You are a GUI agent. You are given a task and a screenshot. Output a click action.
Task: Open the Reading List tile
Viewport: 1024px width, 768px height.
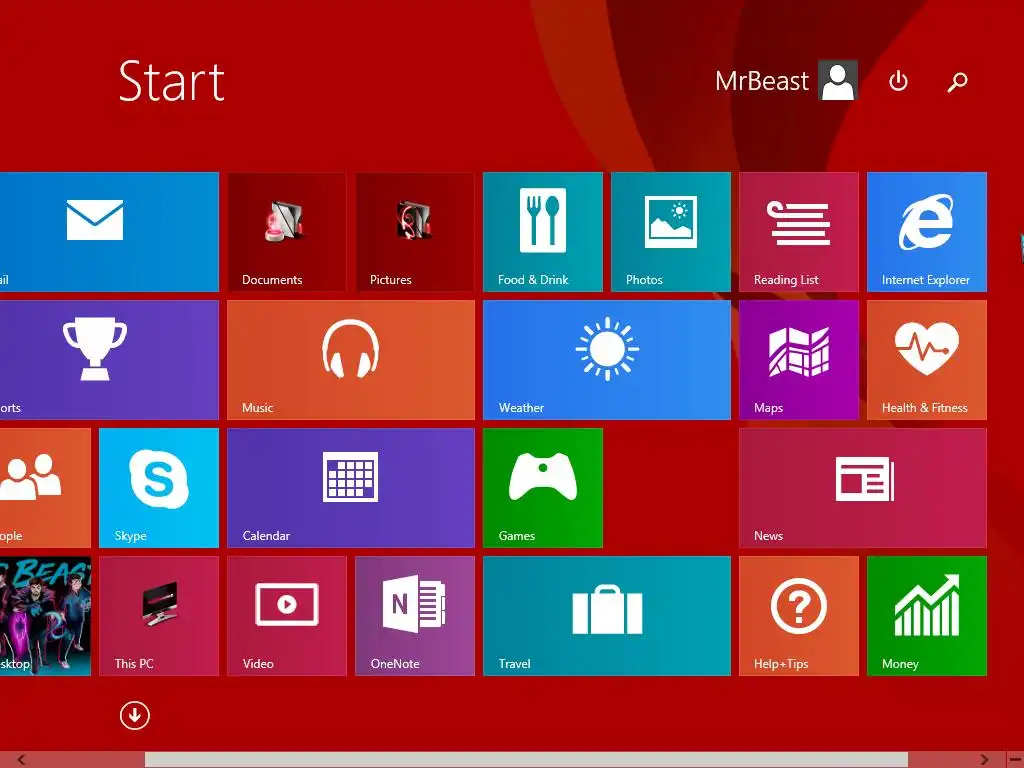799,232
